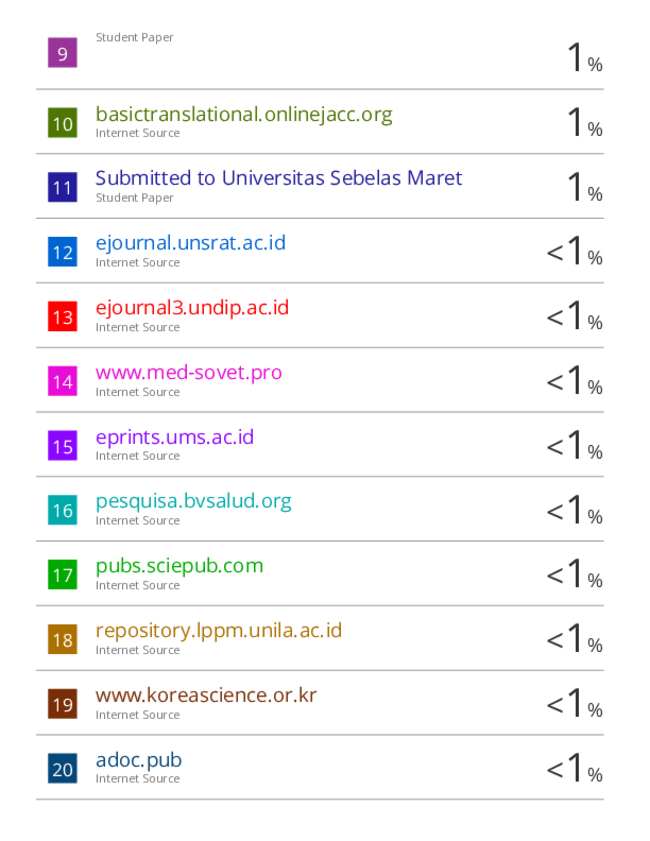Open www.med-sovet.pro source link

tap(189, 372)
